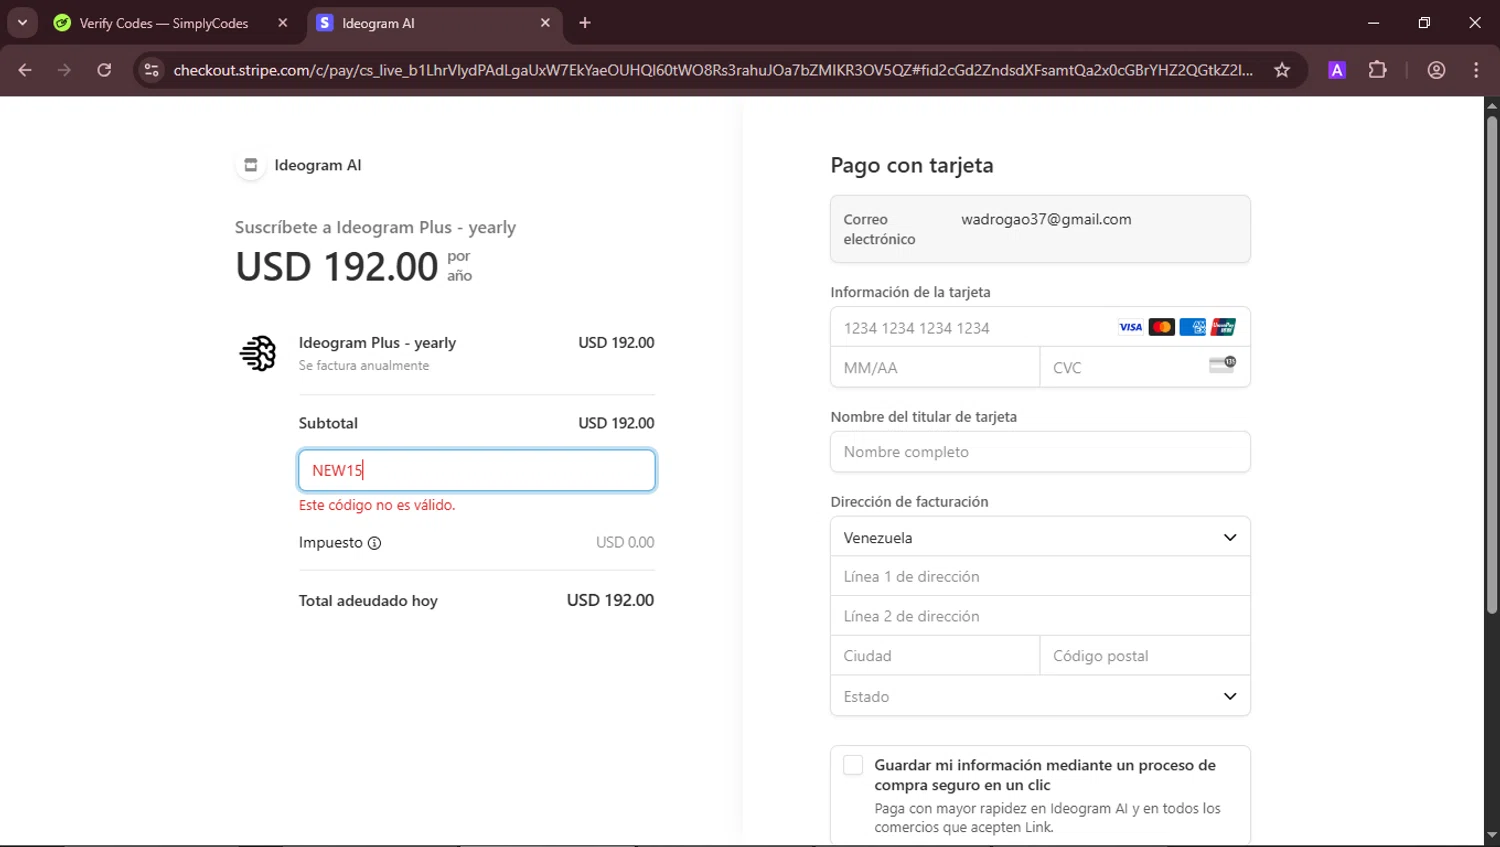Select the Ideogram AI tab
1500x847 pixels.
pyautogui.click(x=433, y=23)
